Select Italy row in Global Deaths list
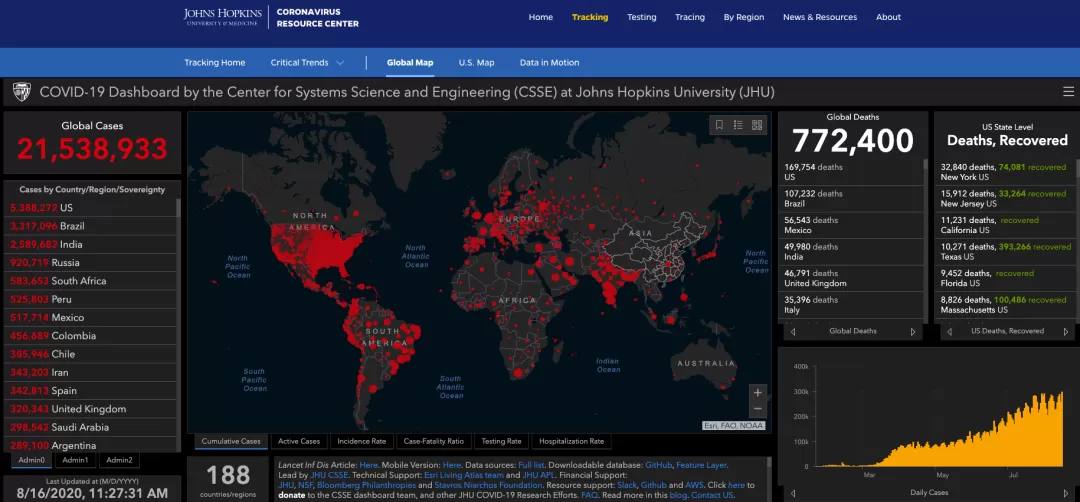Image resolution: width=1080 pixels, height=502 pixels. click(x=851, y=305)
